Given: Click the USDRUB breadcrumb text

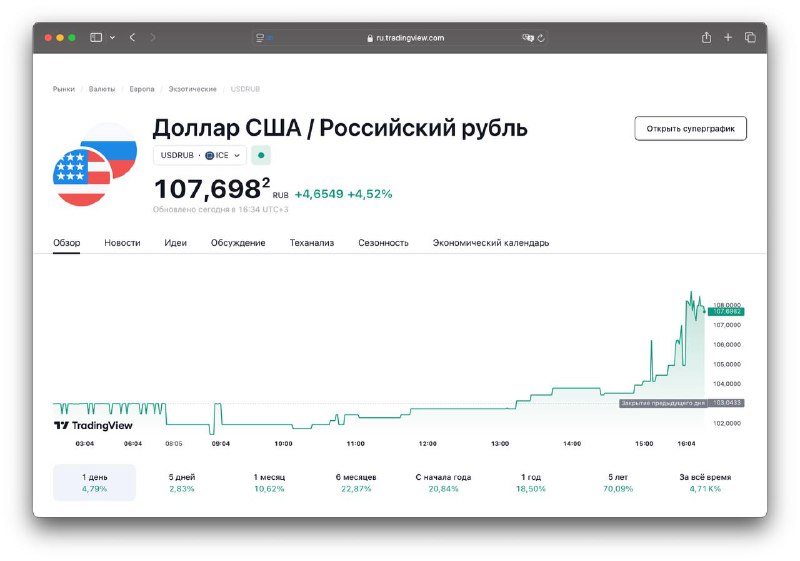Looking at the screenshot, I should click(x=245, y=89).
